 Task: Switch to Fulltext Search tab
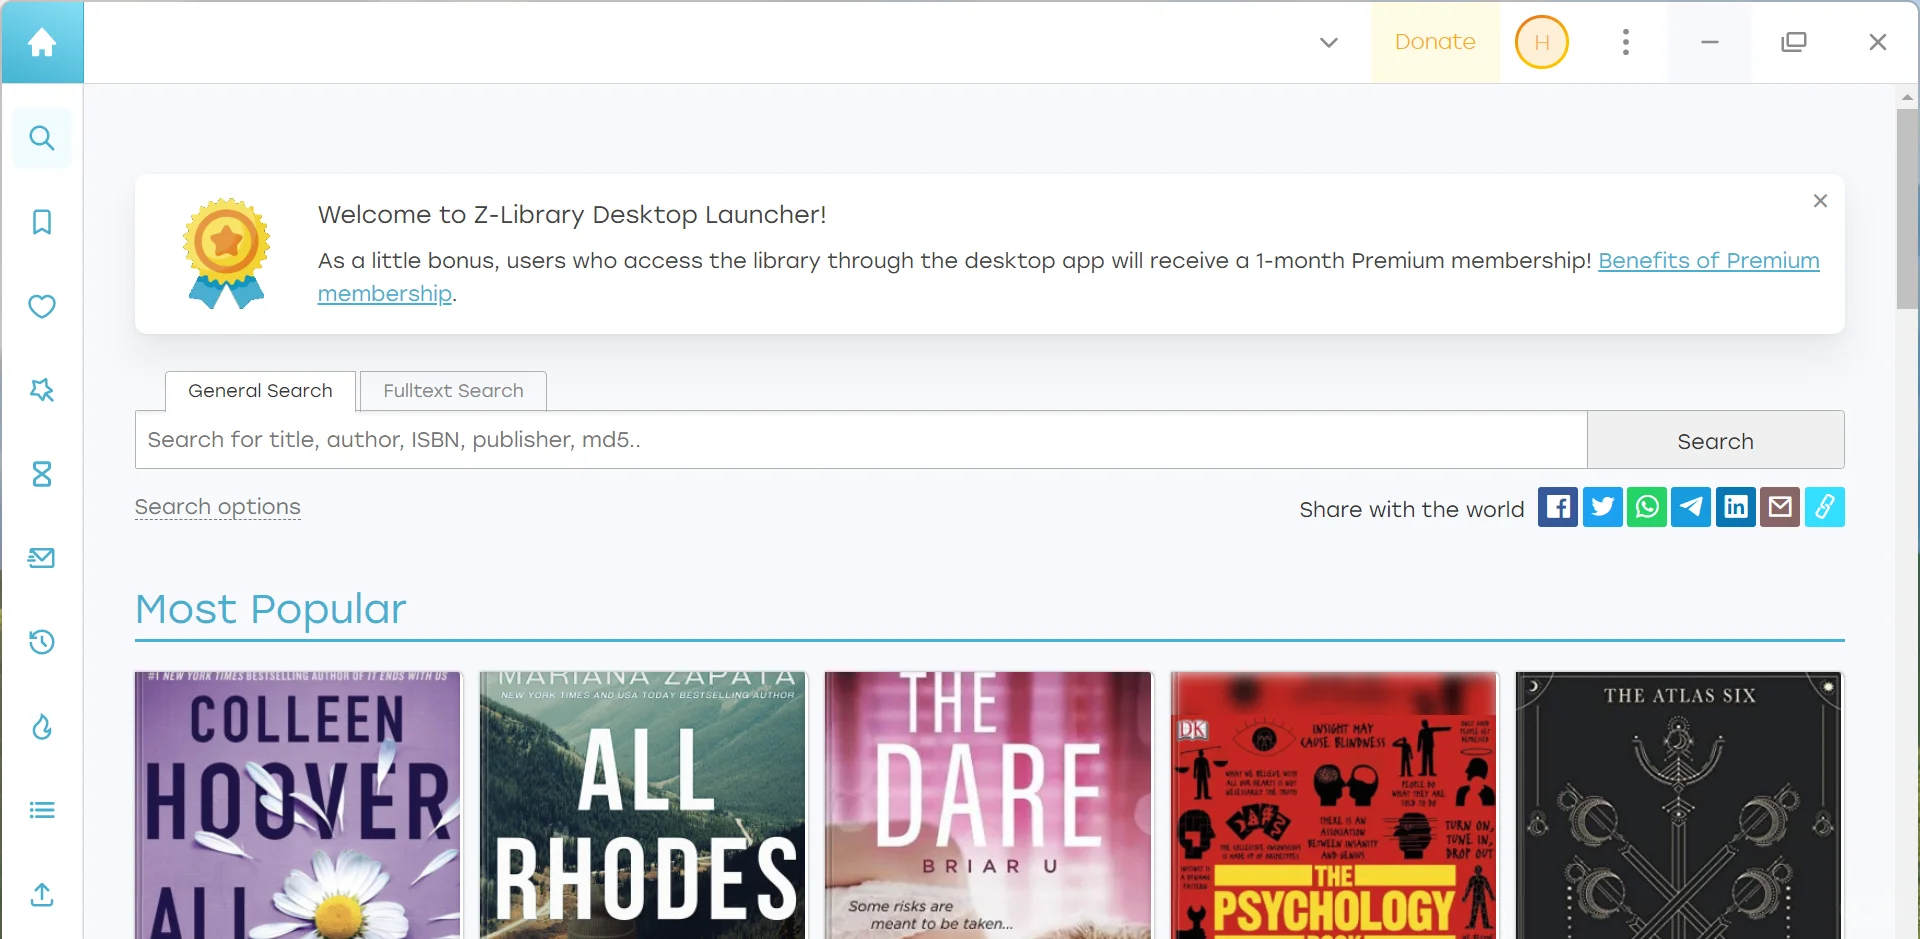point(453,391)
